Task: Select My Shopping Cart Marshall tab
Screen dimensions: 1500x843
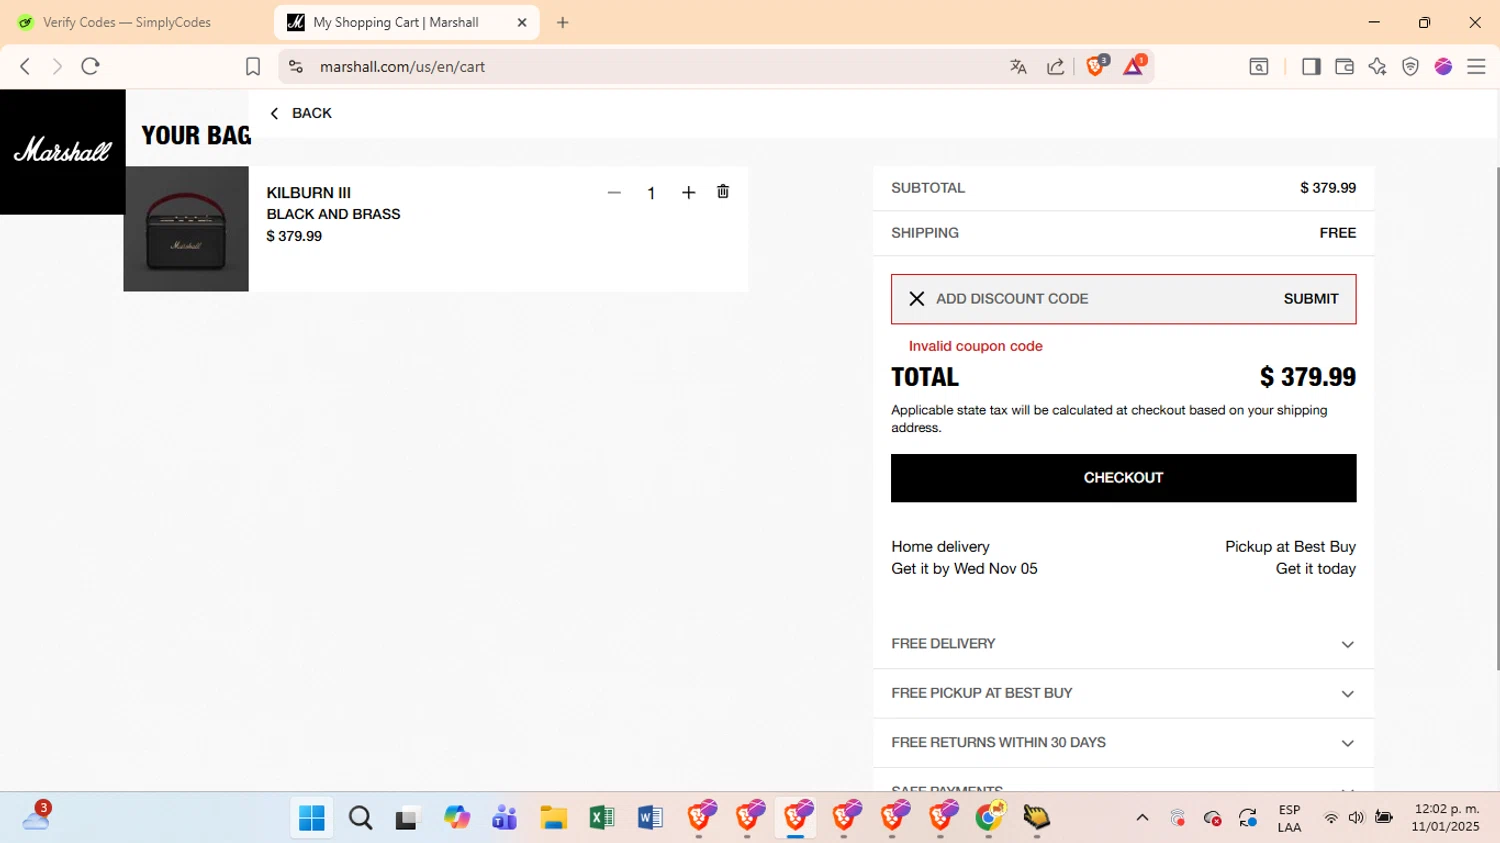Action: pos(396,22)
